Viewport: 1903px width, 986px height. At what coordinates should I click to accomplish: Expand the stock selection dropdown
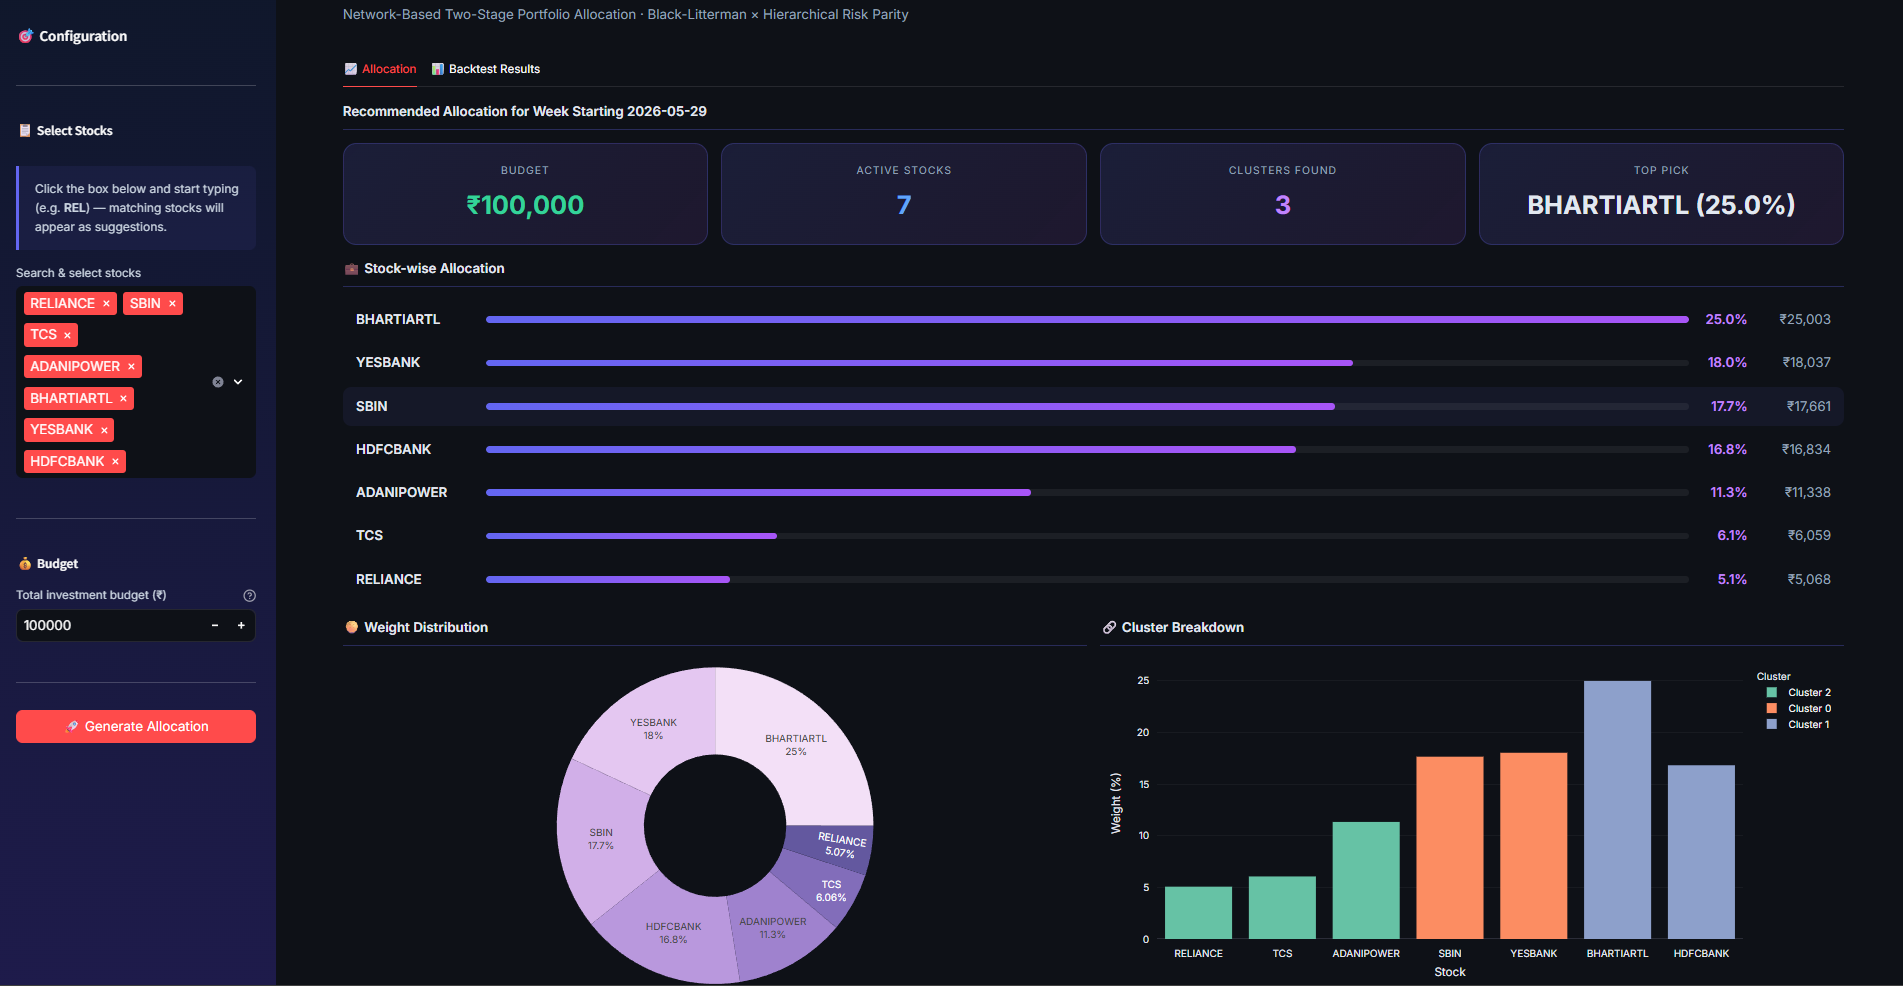pyautogui.click(x=238, y=382)
